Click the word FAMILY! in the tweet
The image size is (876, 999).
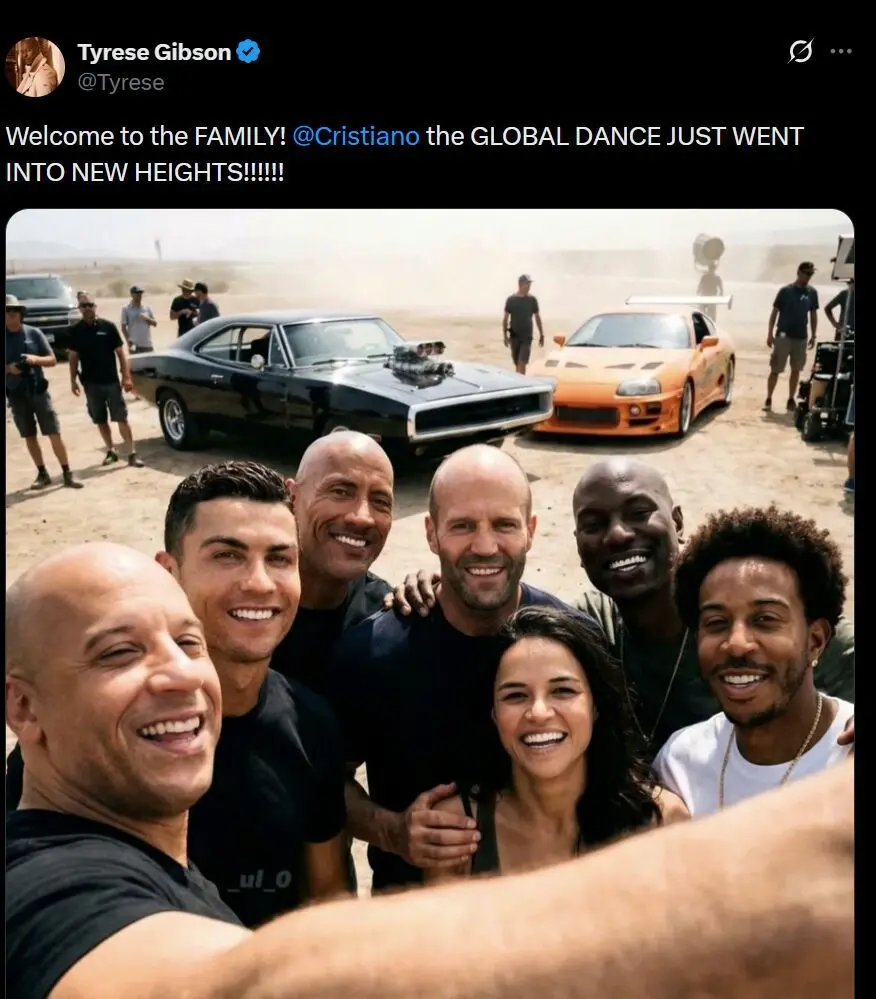click(240, 136)
